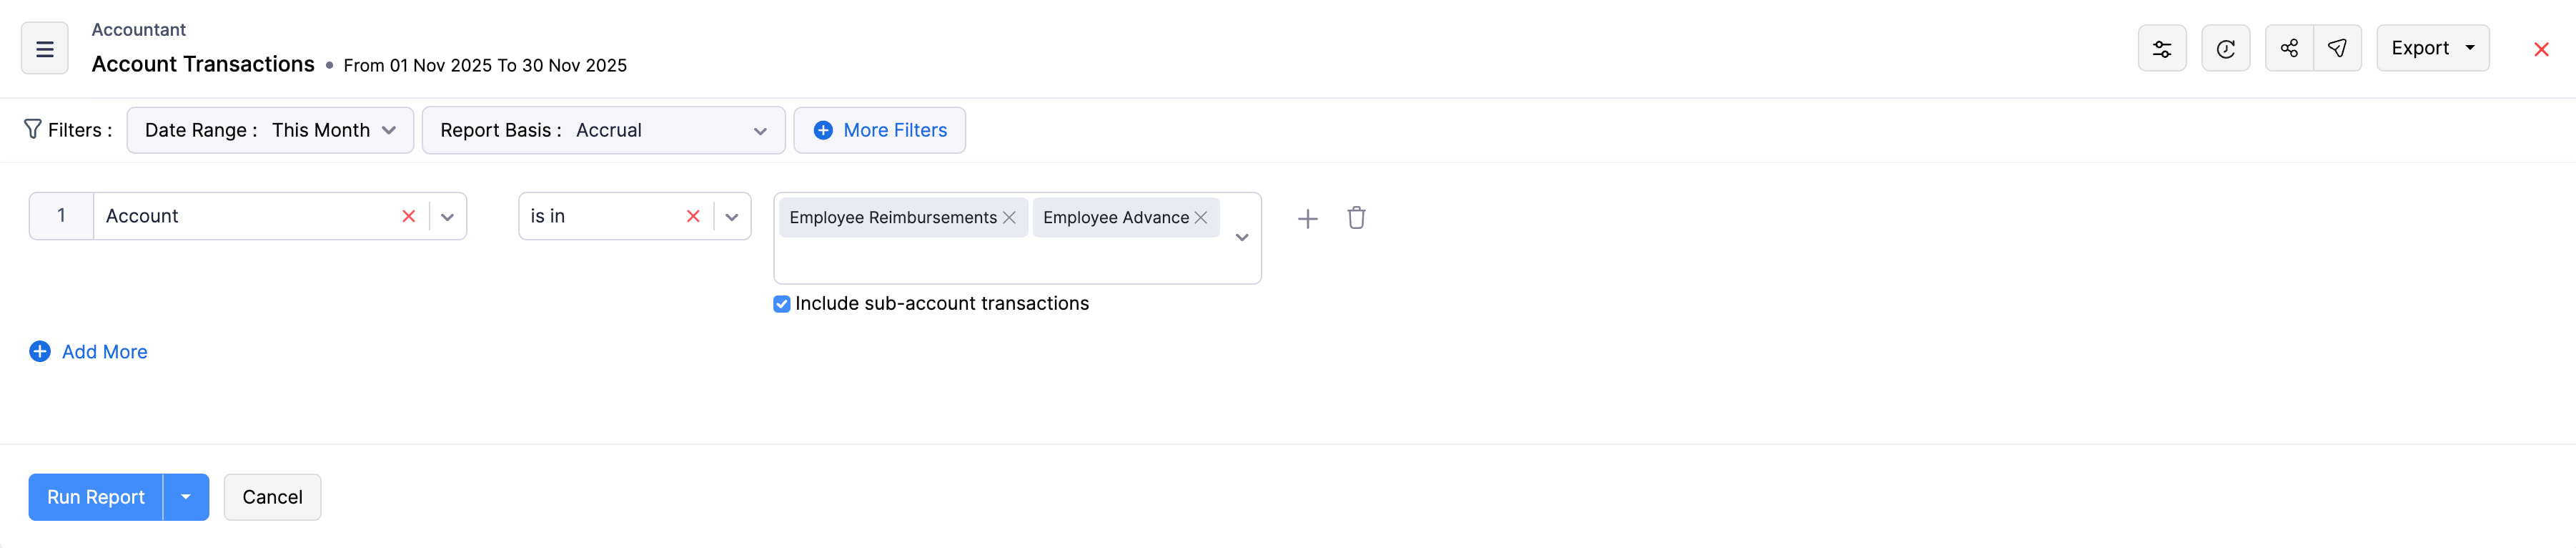Click the Cancel button
This screenshot has height=548, width=2576.
point(271,497)
